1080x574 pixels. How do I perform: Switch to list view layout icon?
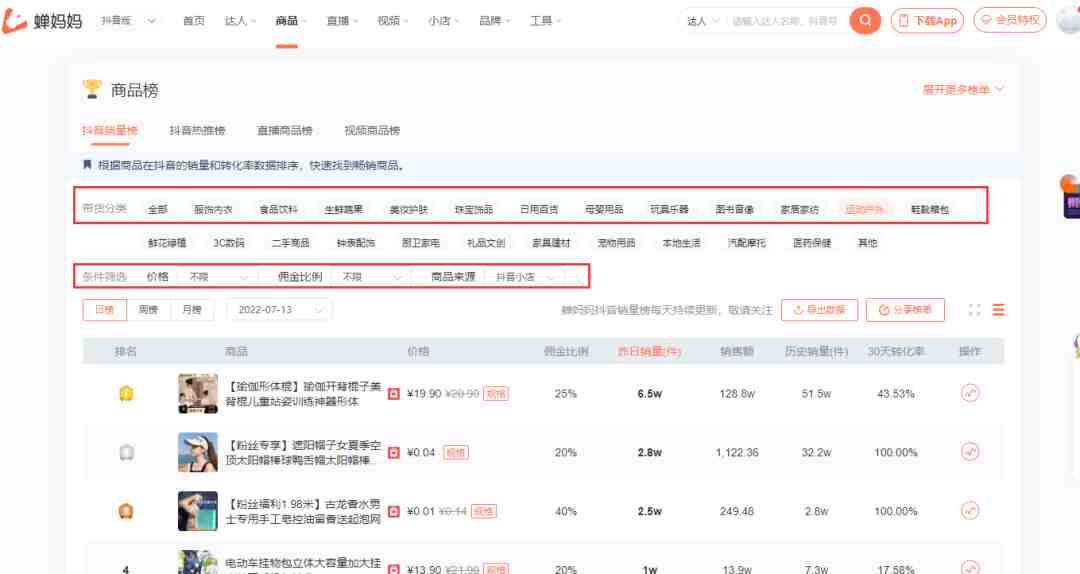point(998,310)
